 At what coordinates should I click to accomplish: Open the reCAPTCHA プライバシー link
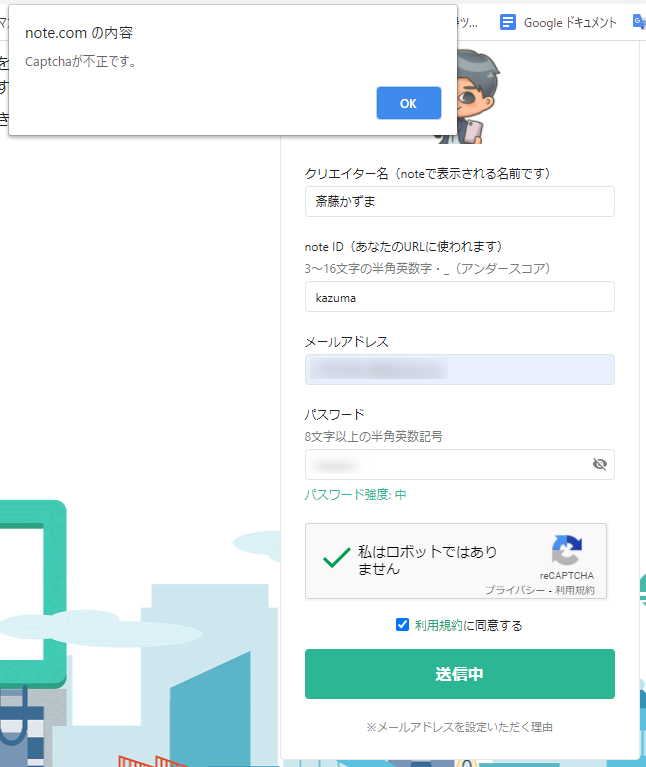pyautogui.click(x=515, y=590)
